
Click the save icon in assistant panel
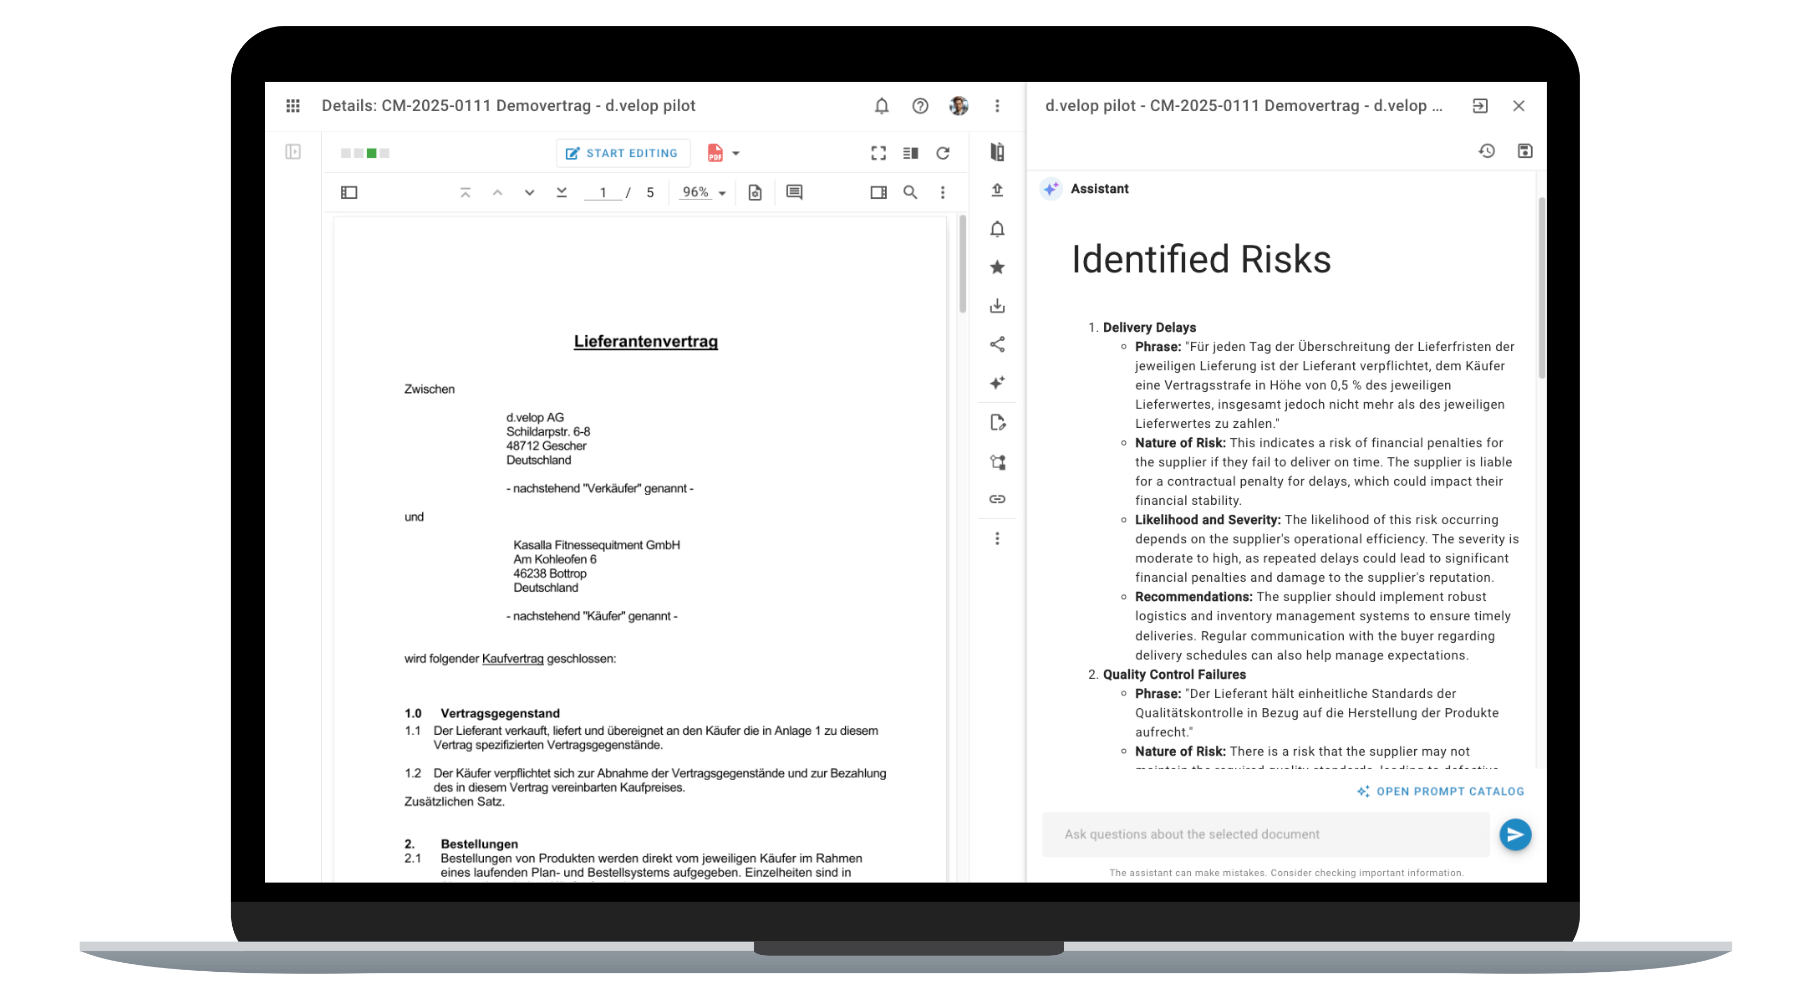1525,151
